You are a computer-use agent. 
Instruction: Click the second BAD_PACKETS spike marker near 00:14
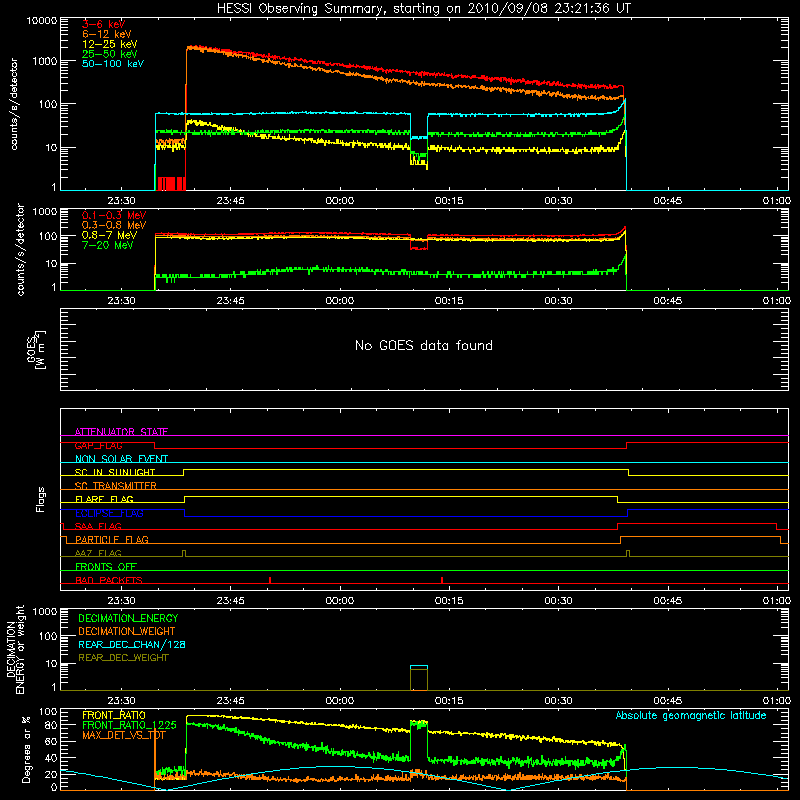coord(442,580)
